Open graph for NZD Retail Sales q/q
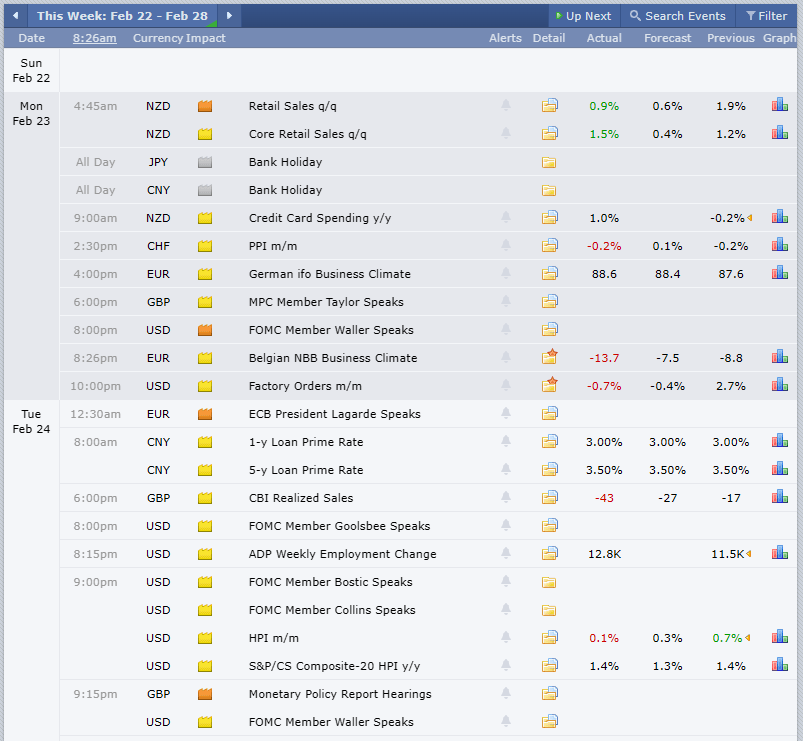Image resolution: width=803 pixels, height=741 pixels. [779, 105]
